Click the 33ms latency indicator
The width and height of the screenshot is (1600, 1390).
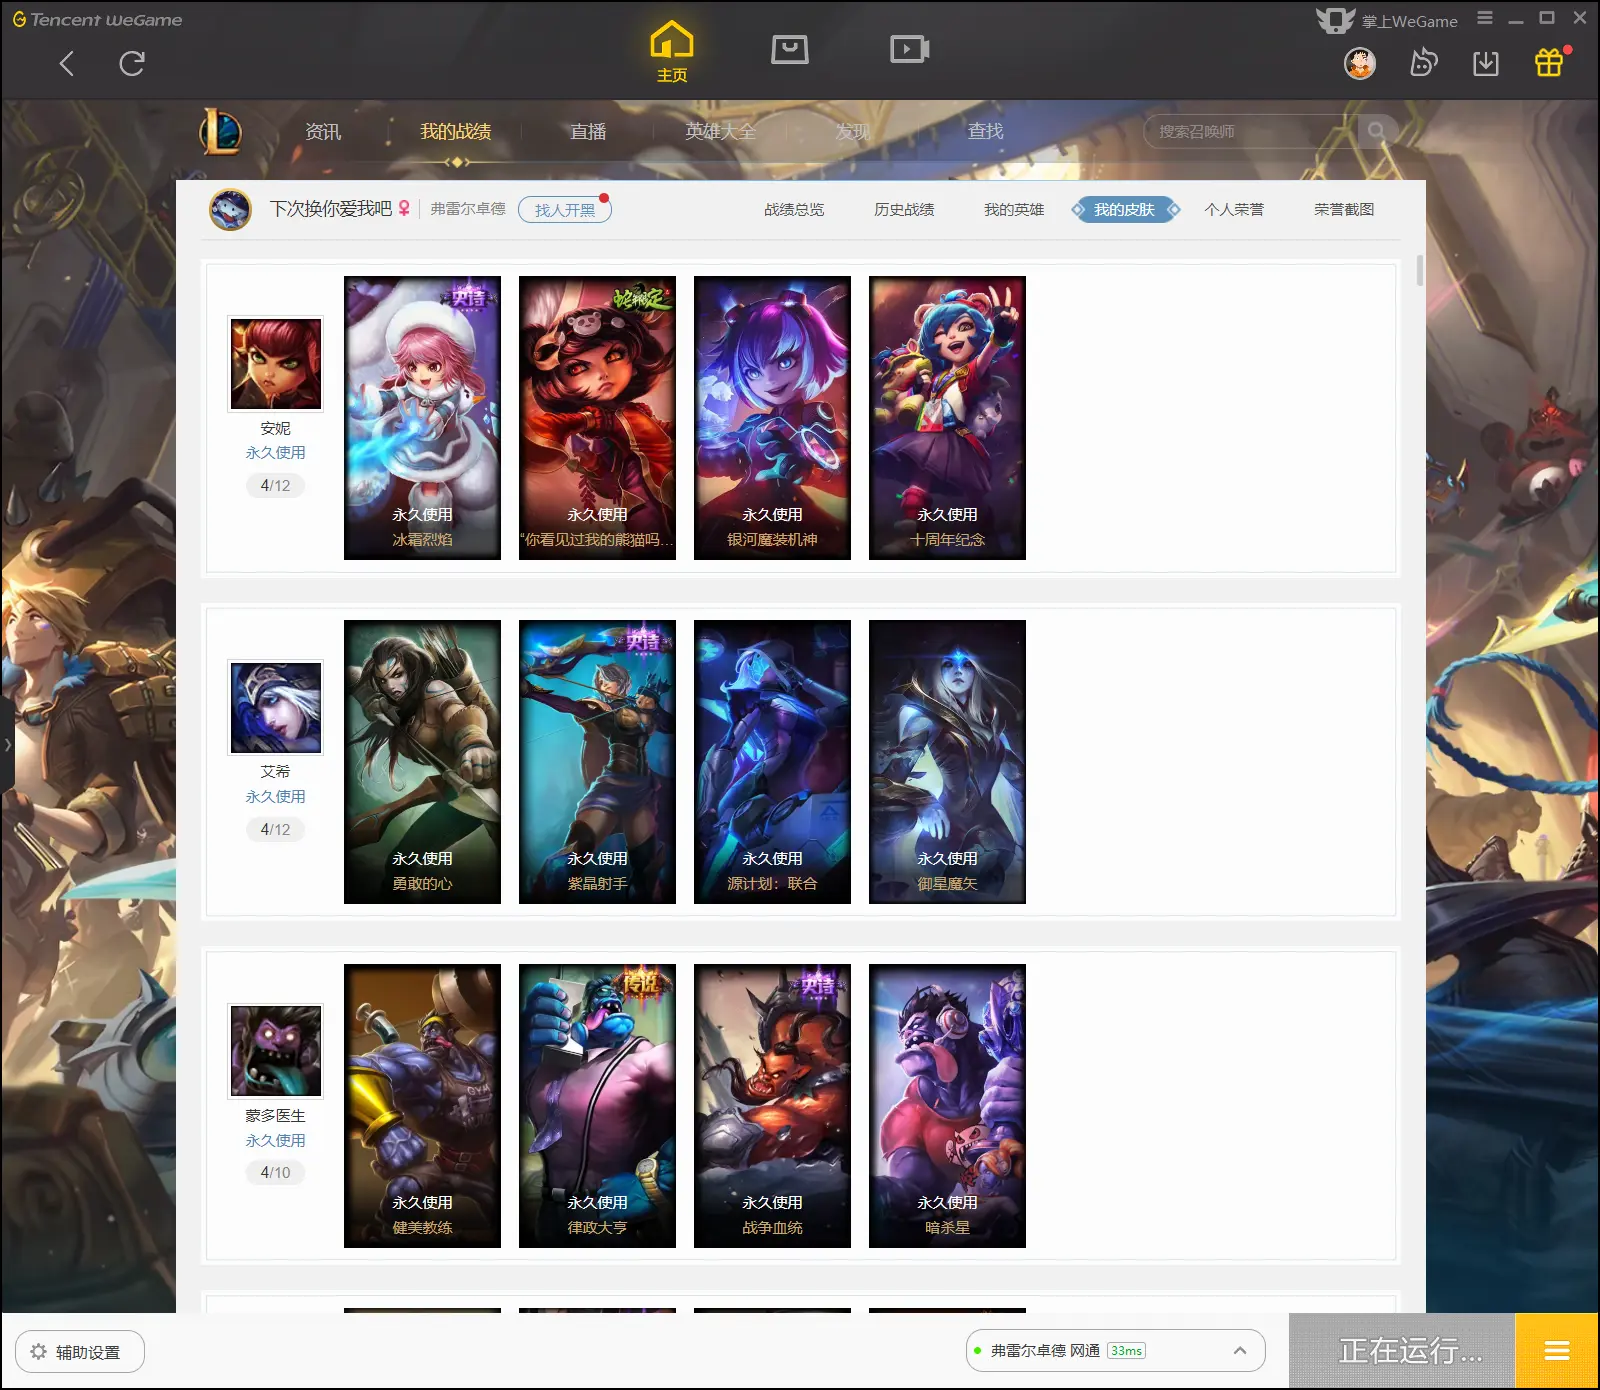[x=1127, y=1351]
